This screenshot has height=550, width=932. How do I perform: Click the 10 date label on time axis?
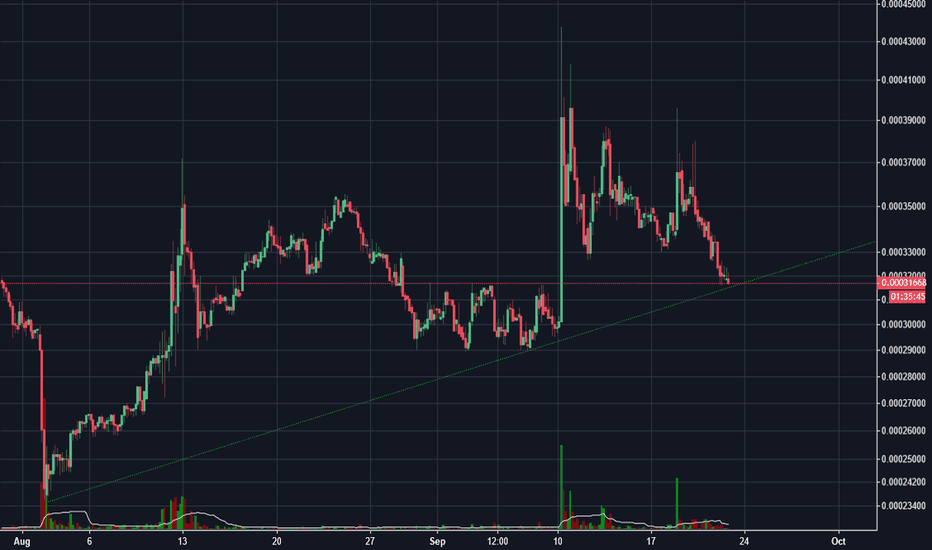558,541
